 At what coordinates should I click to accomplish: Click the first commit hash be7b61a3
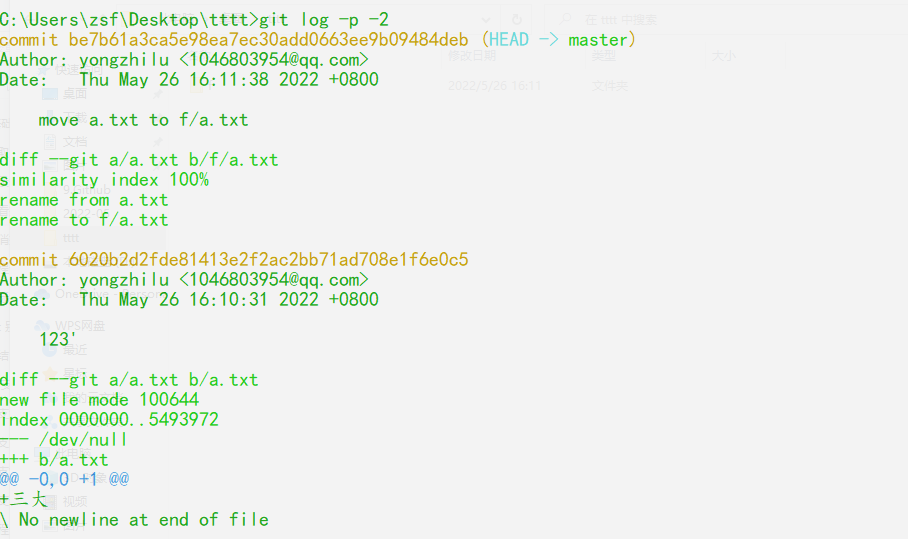coord(268,39)
